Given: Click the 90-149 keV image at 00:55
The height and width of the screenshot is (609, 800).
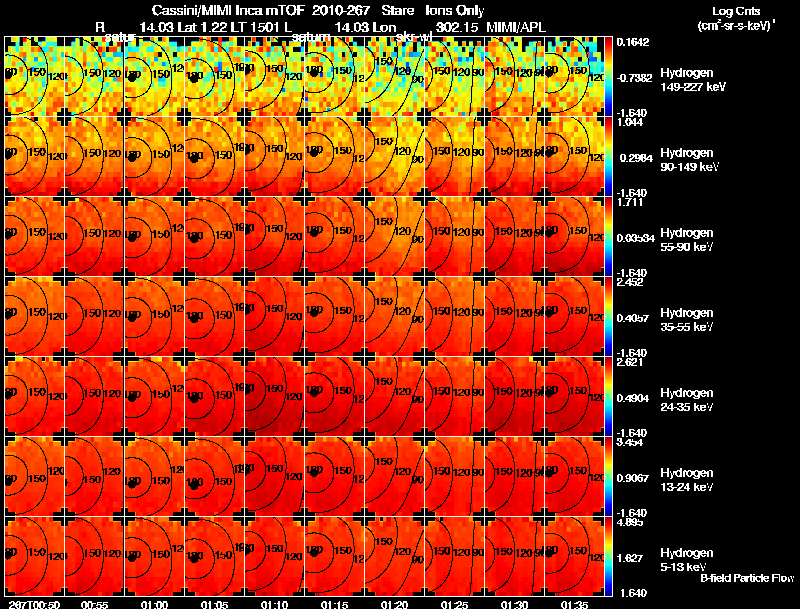Looking at the screenshot, I should coord(94,157).
